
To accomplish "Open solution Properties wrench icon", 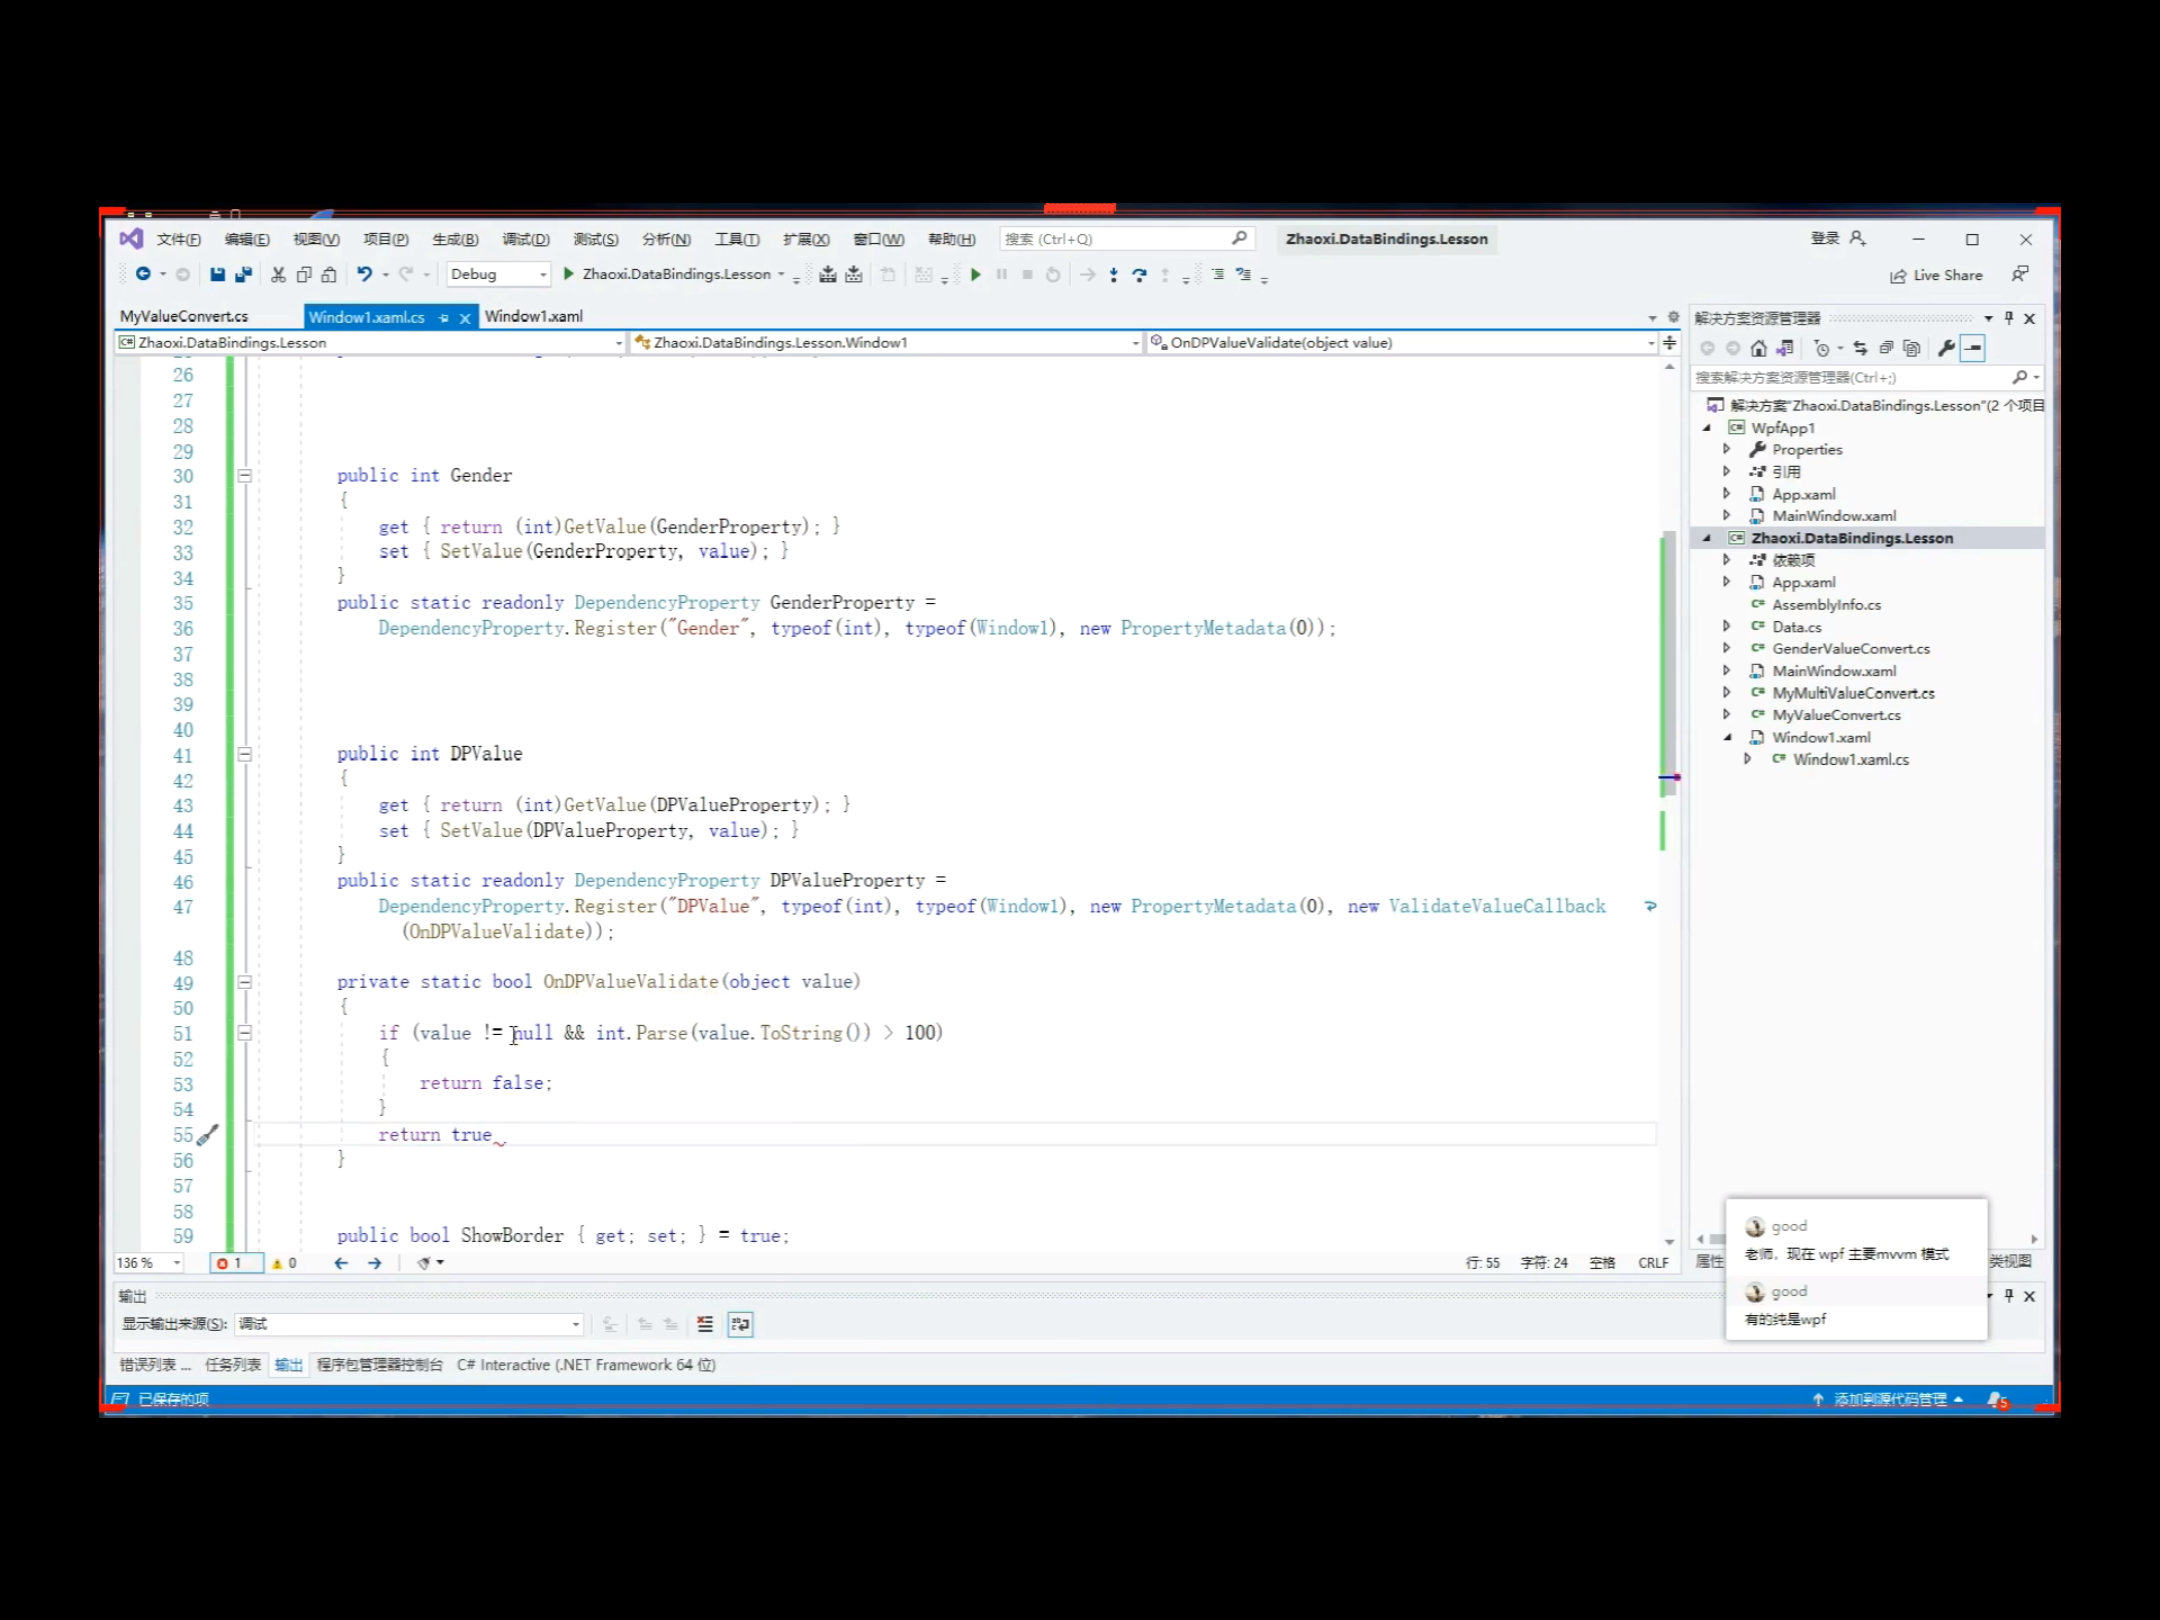I will (x=1946, y=348).
